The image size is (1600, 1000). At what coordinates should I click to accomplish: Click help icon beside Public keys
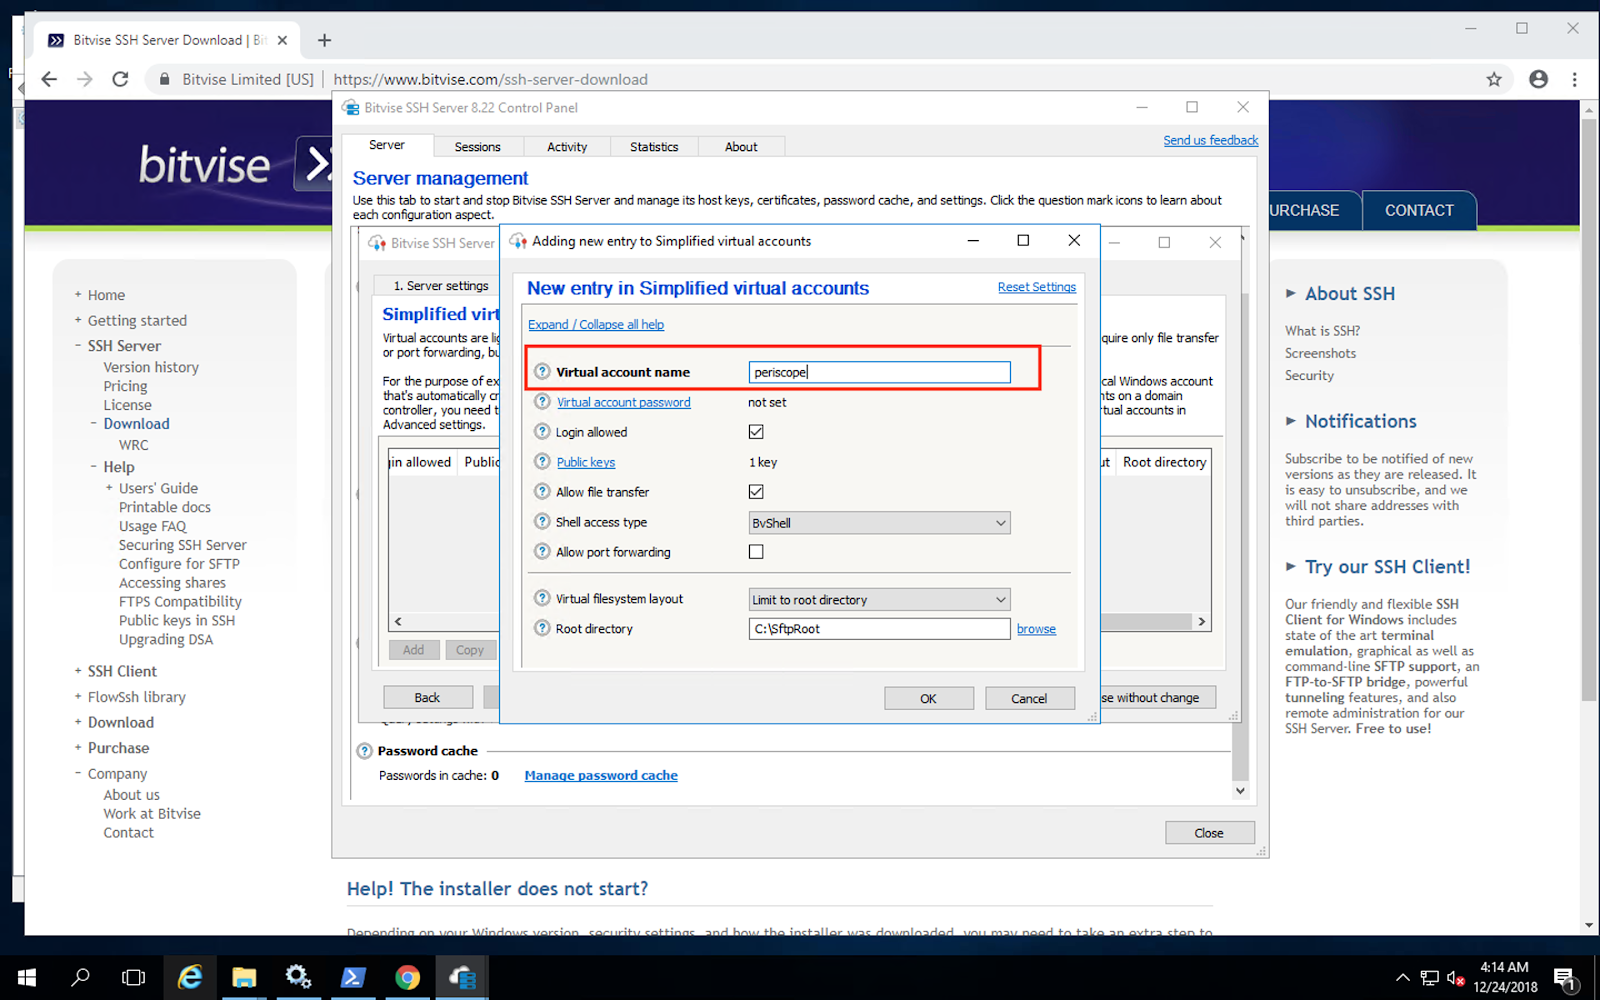click(x=542, y=461)
